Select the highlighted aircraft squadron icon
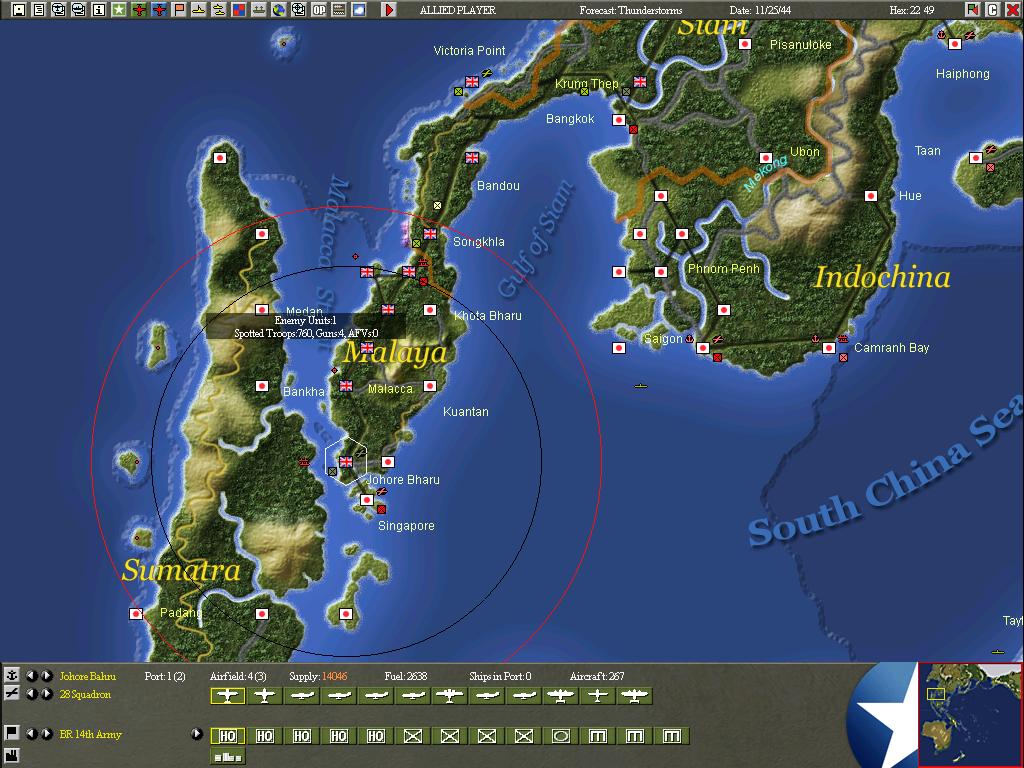 point(227,696)
